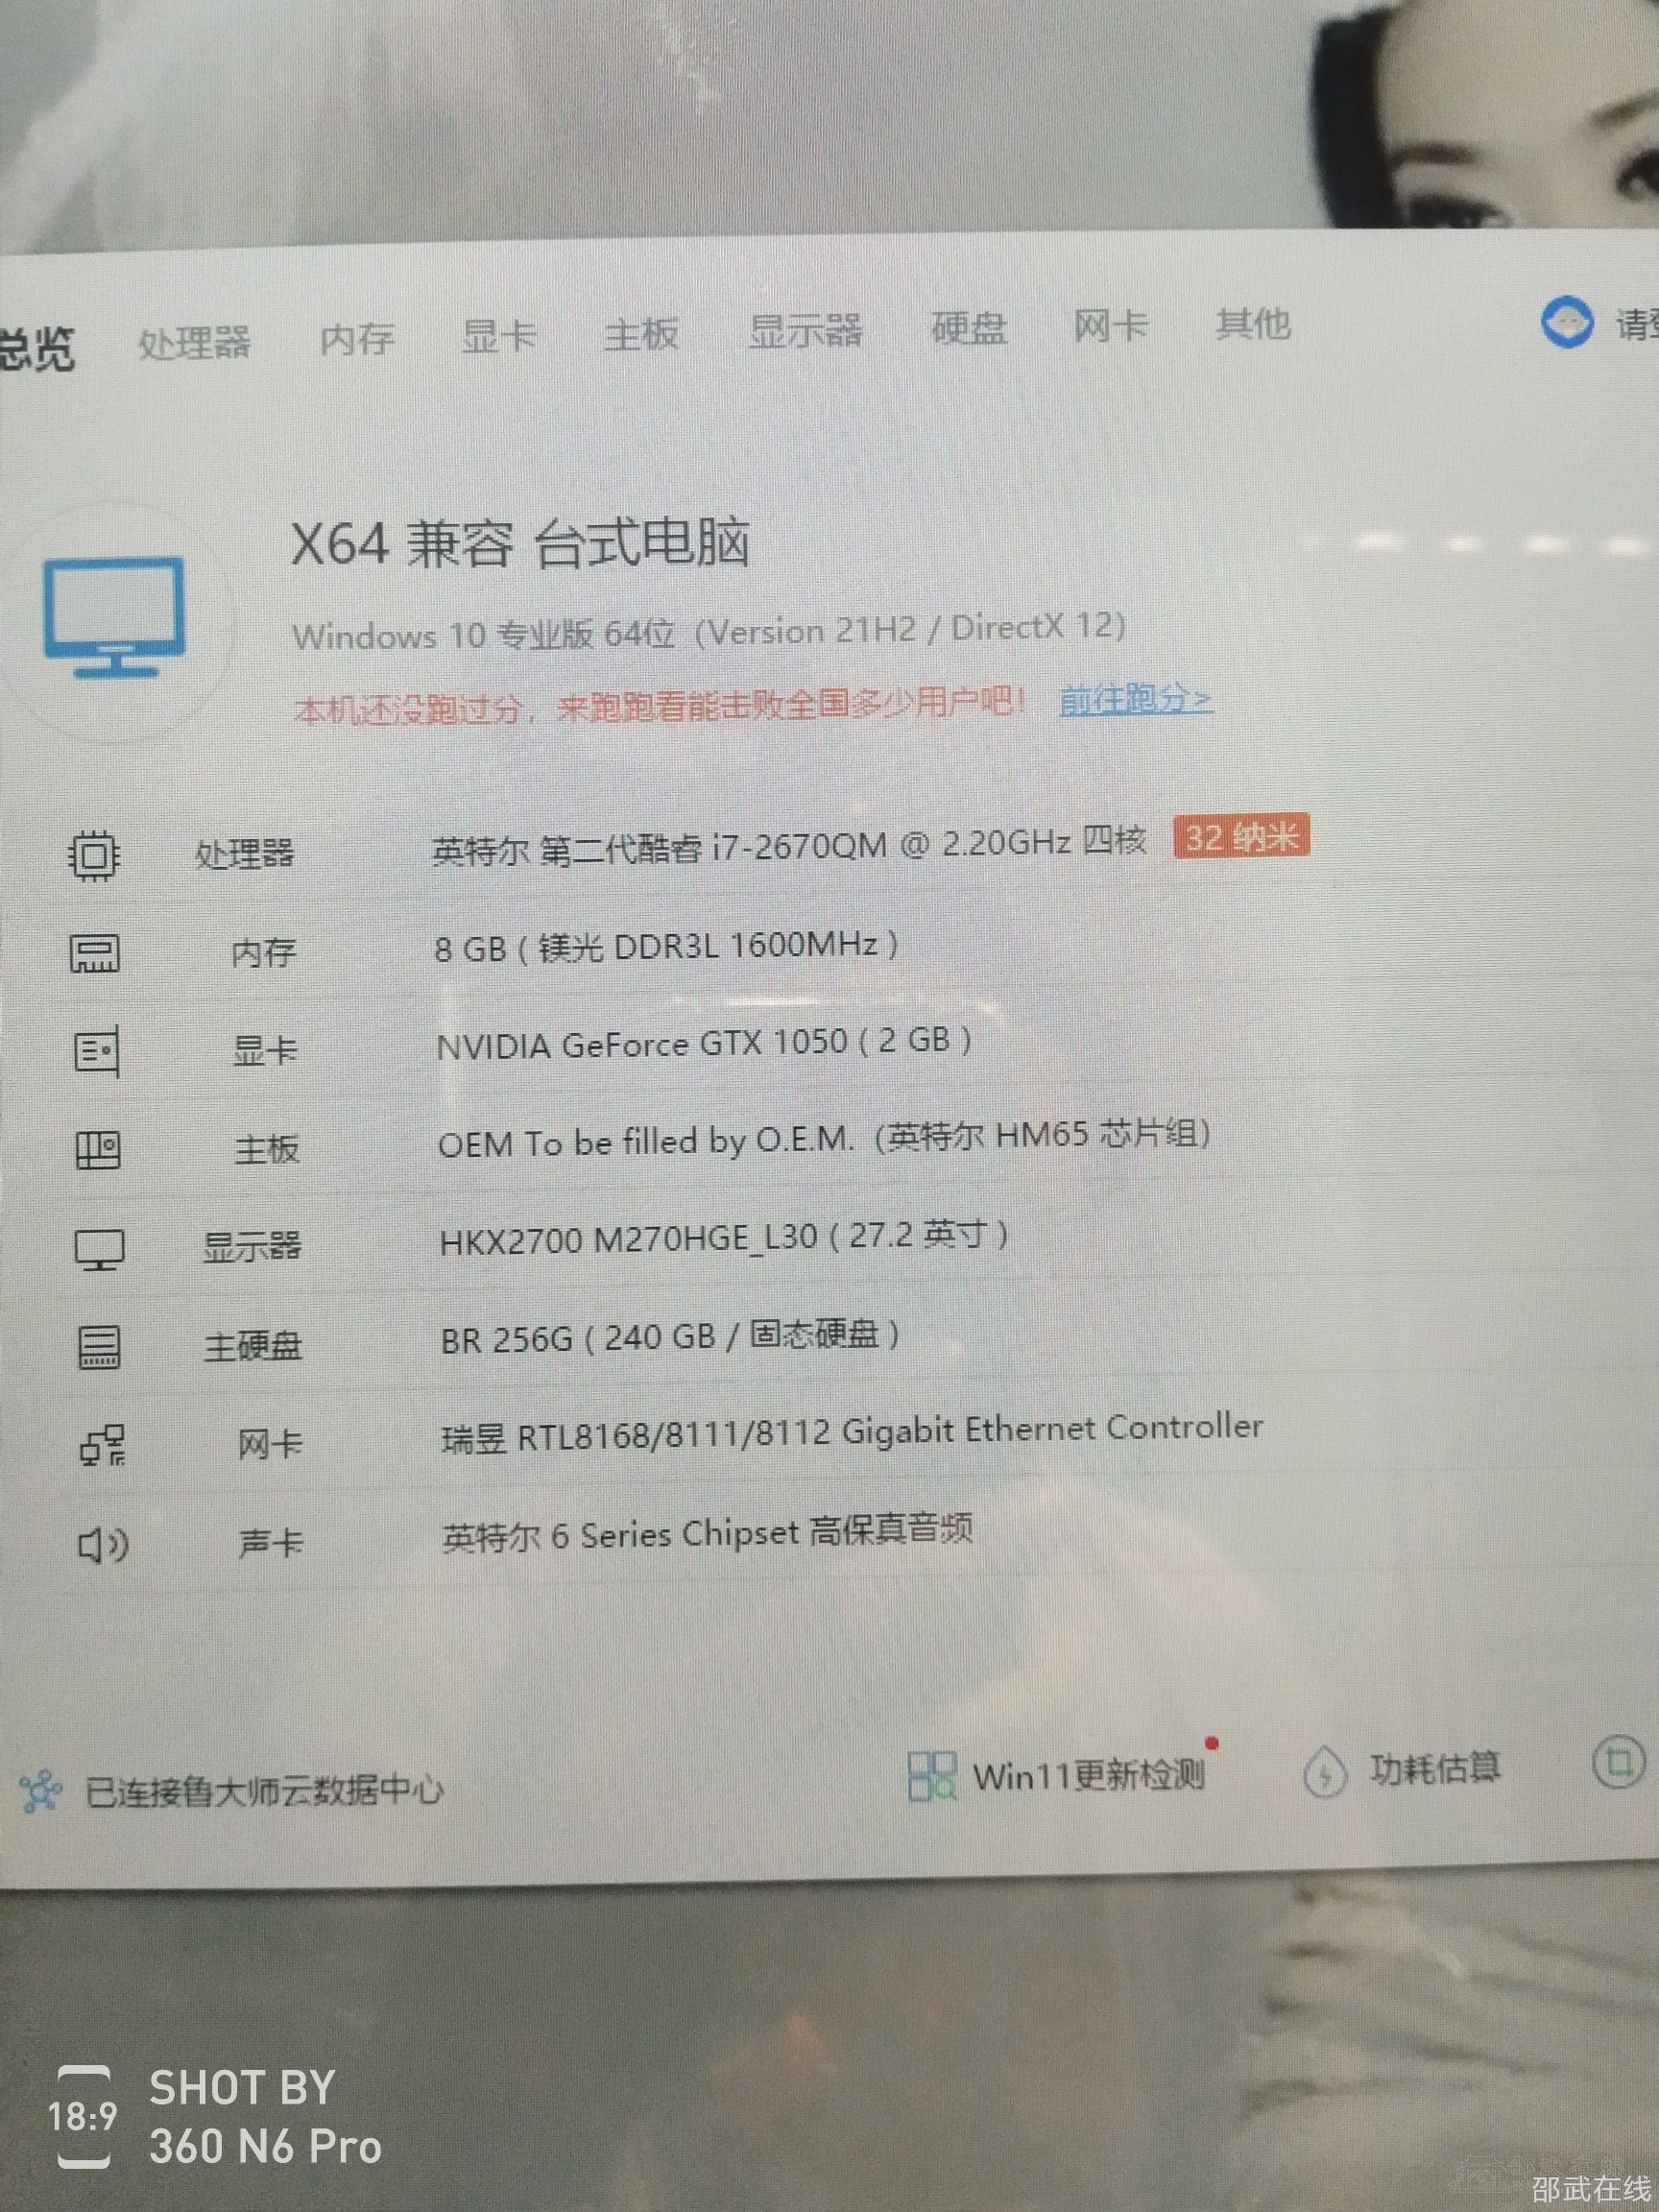Click the memory module icon
The height and width of the screenshot is (2212, 1659).
[95, 953]
